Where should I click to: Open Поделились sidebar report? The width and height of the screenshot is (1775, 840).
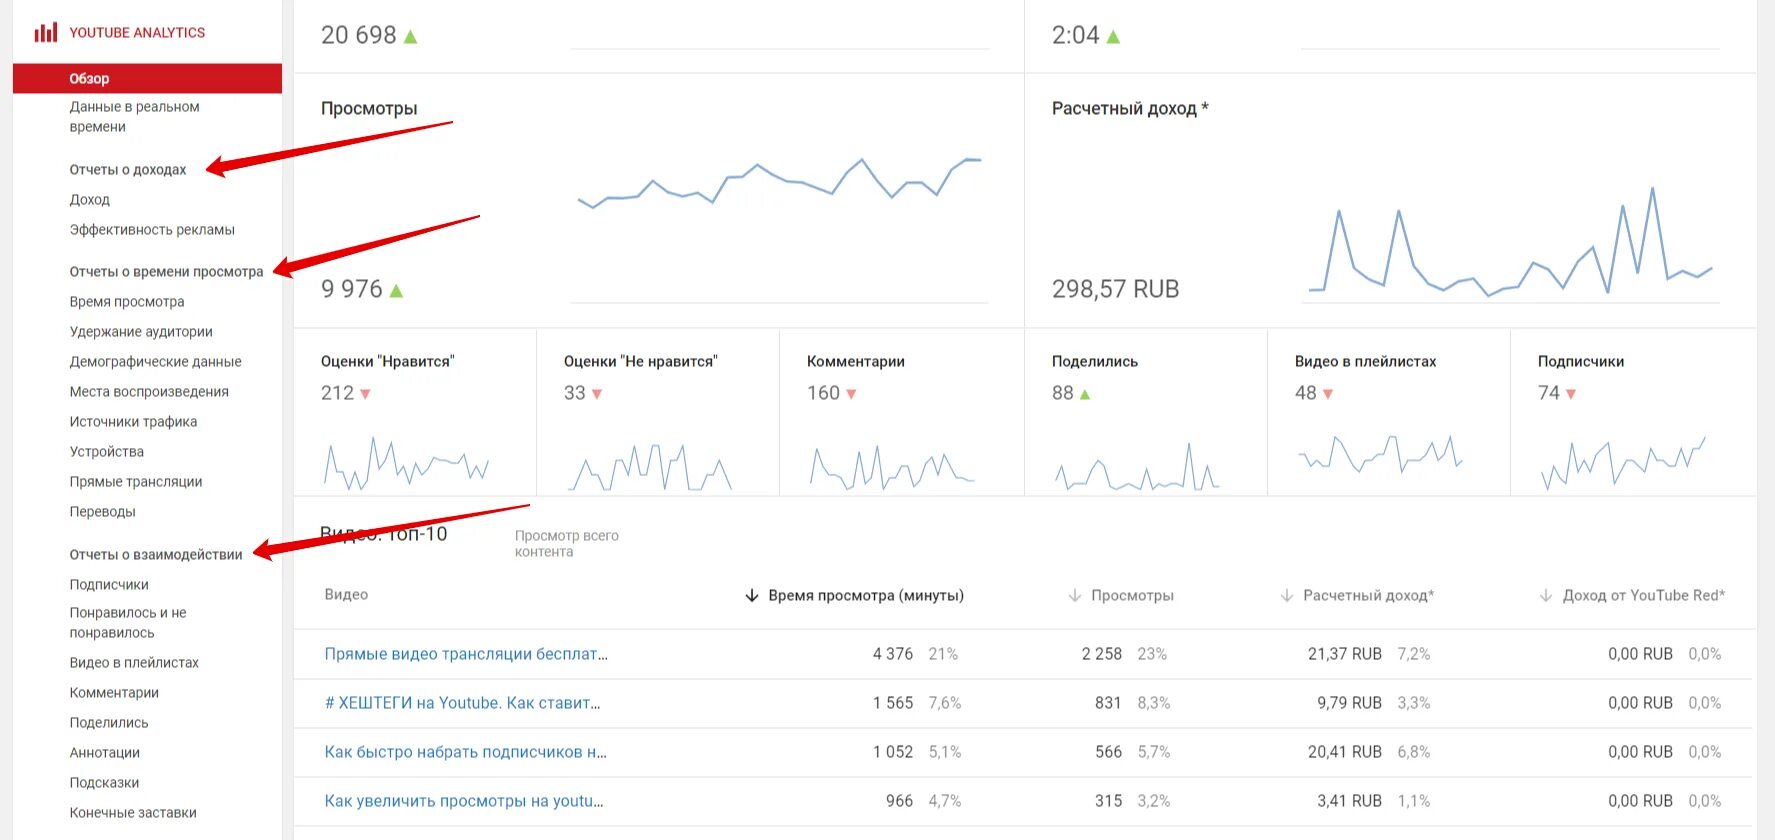click(109, 723)
